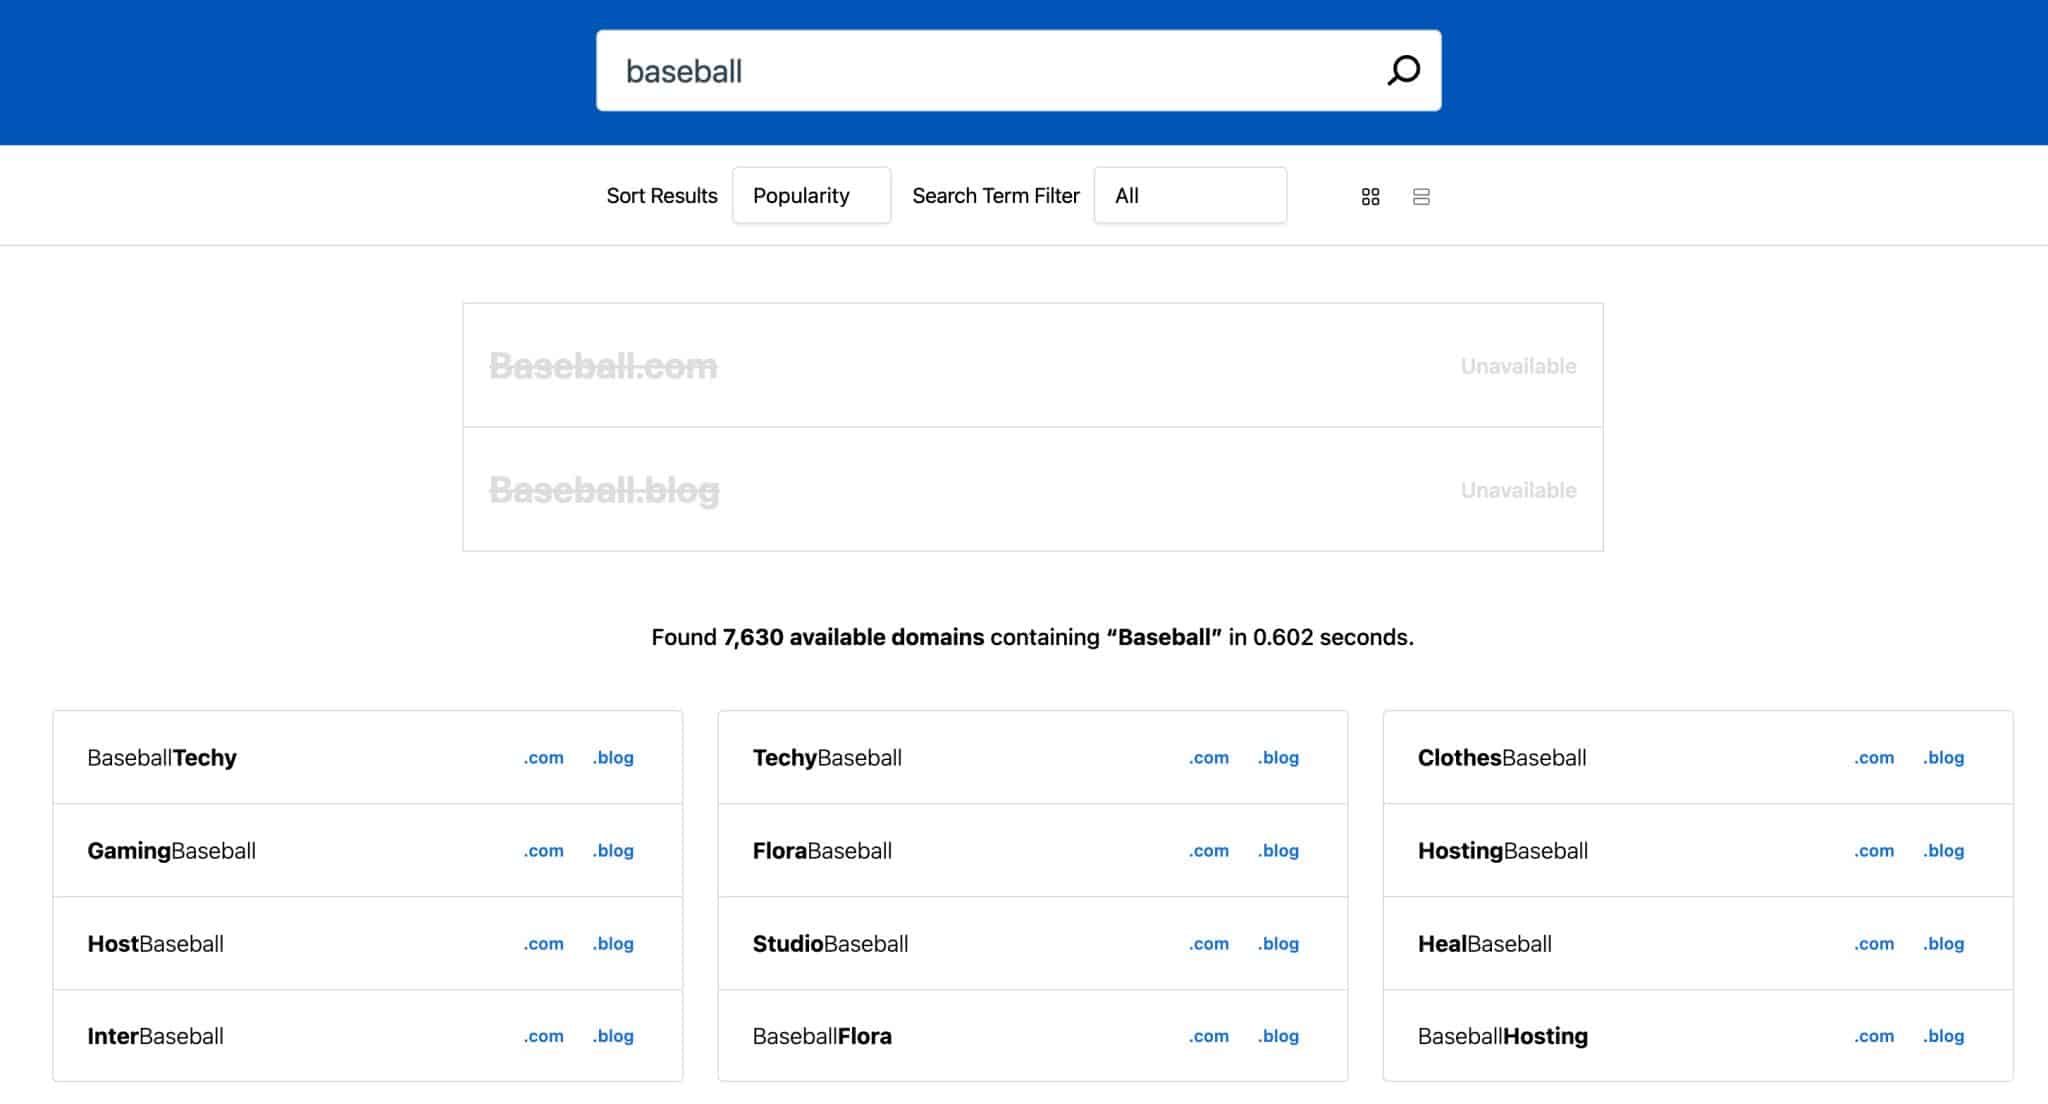
Task: Click the BaseballTechy domain name
Action: pos(162,758)
